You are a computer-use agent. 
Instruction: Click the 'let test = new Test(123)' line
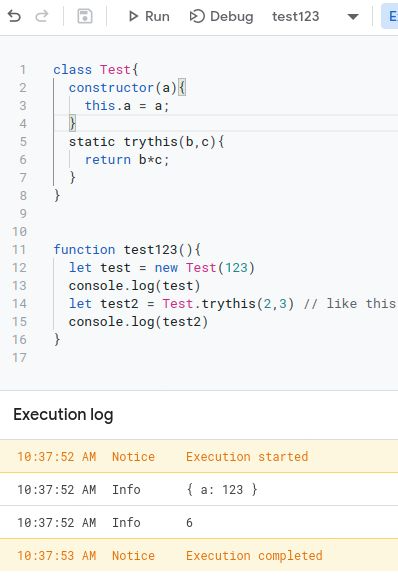click(x=162, y=268)
